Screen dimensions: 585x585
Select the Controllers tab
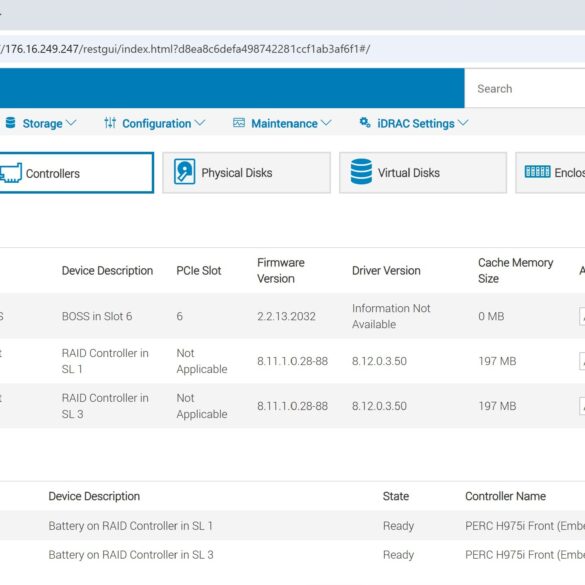click(76, 173)
